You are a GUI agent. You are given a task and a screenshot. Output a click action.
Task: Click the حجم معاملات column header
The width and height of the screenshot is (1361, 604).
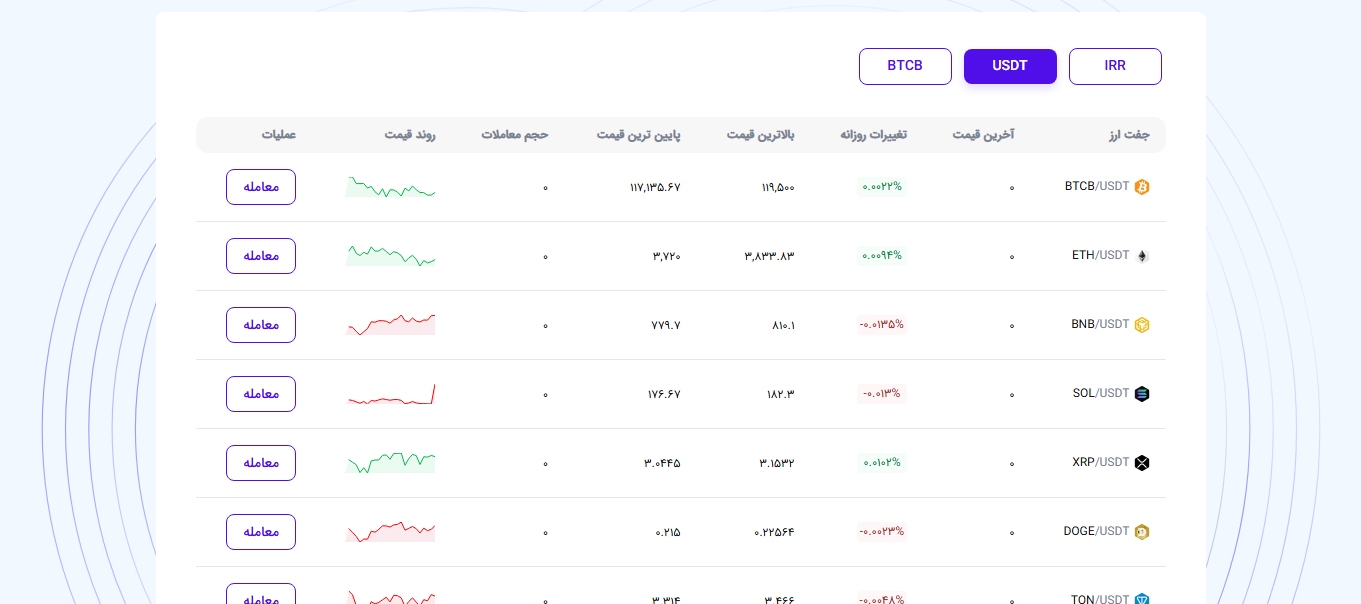point(515,135)
